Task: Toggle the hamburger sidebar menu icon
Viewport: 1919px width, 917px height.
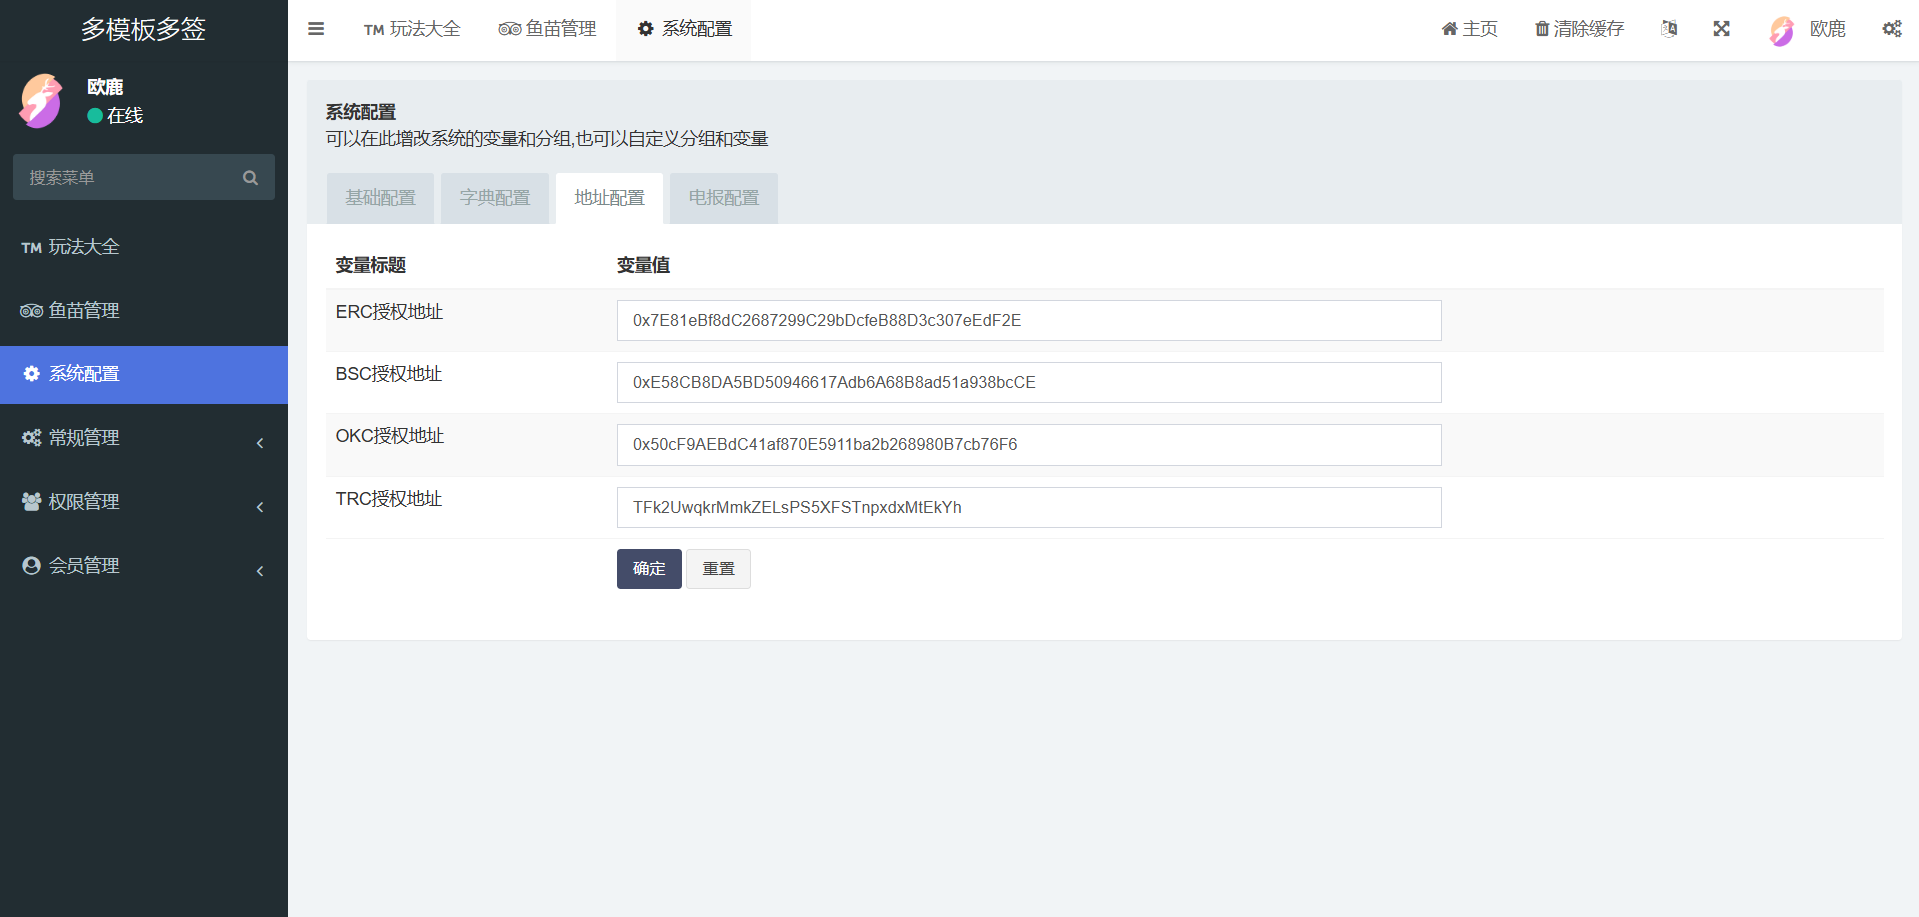Action: click(x=316, y=29)
